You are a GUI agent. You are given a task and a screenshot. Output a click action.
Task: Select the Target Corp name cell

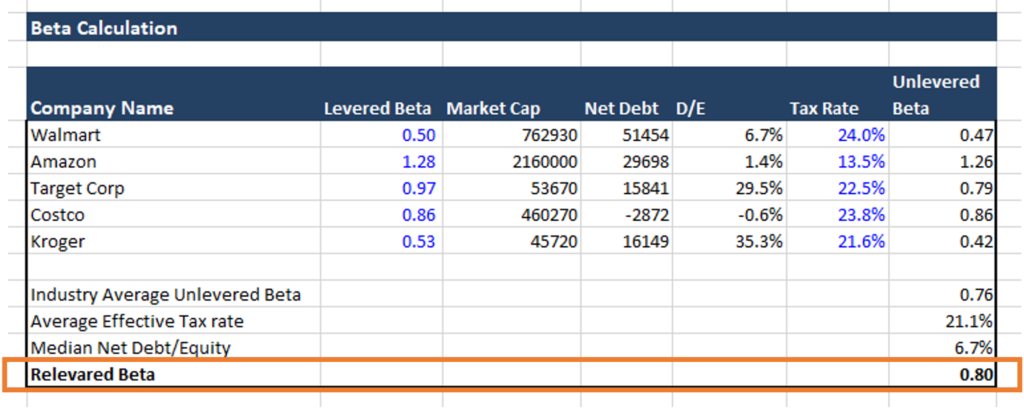point(174,189)
